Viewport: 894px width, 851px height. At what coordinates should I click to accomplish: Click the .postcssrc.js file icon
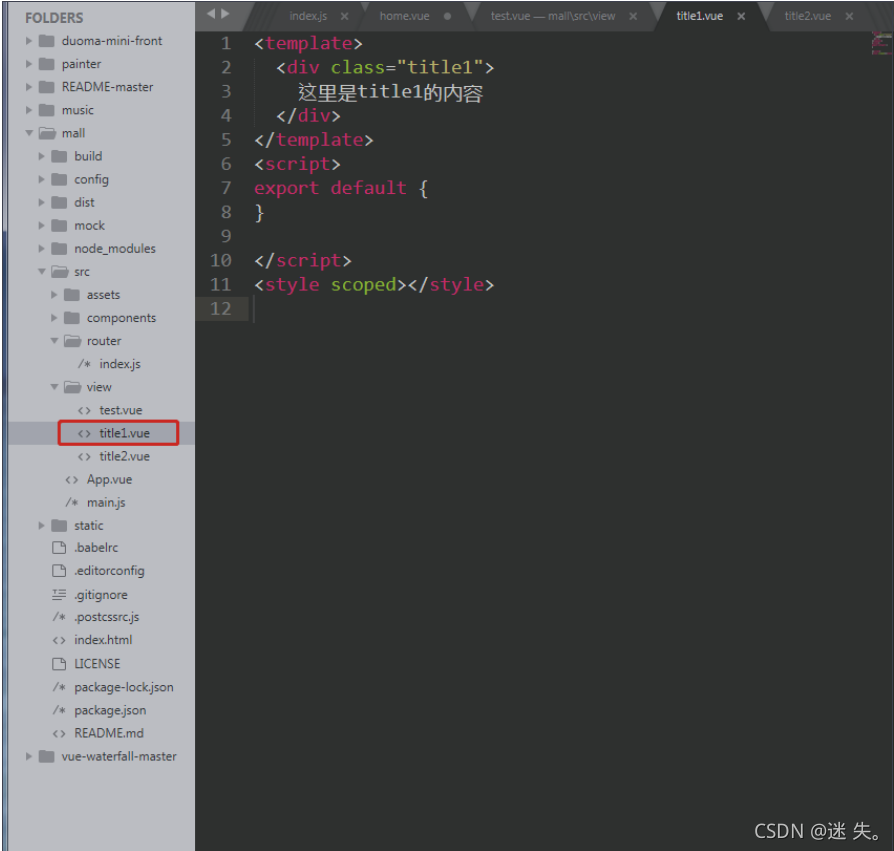[59, 617]
